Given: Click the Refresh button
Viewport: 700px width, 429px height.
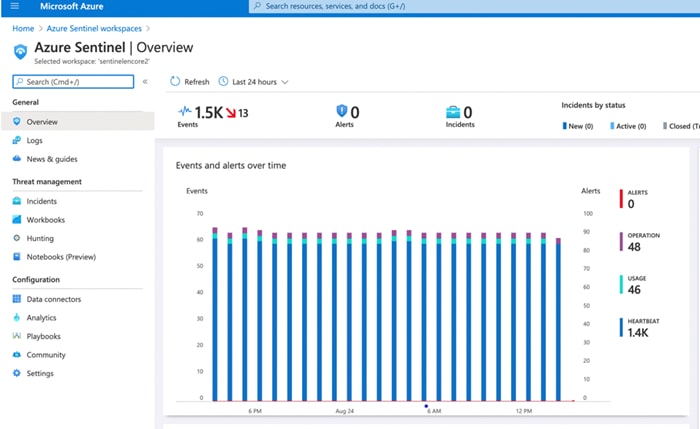Looking at the screenshot, I should pos(190,82).
